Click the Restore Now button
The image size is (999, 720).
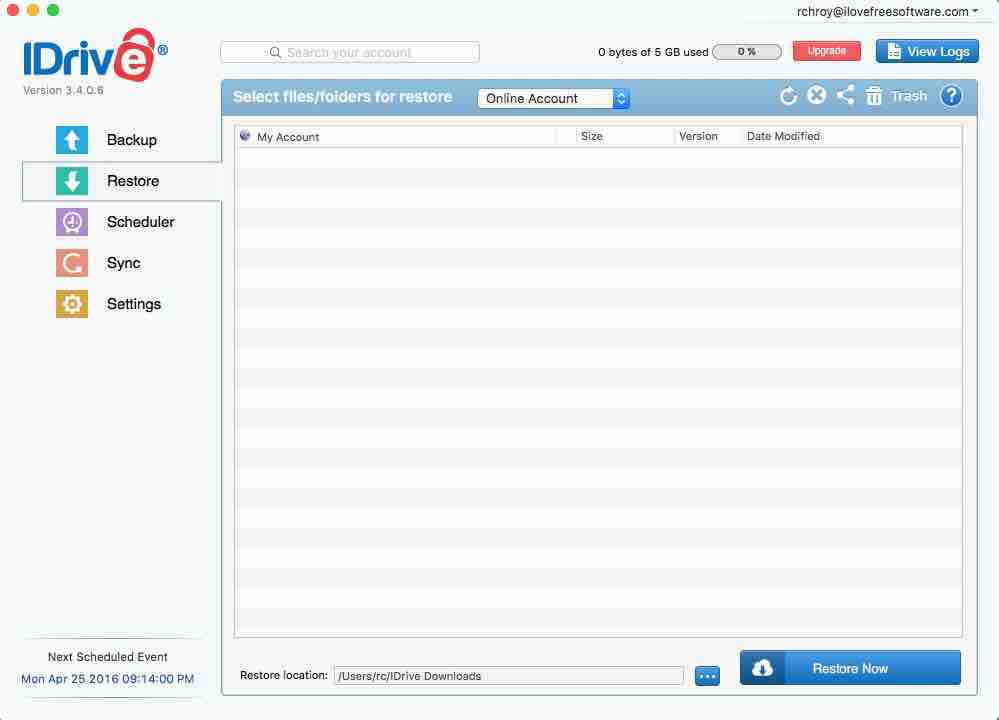pyautogui.click(x=851, y=668)
